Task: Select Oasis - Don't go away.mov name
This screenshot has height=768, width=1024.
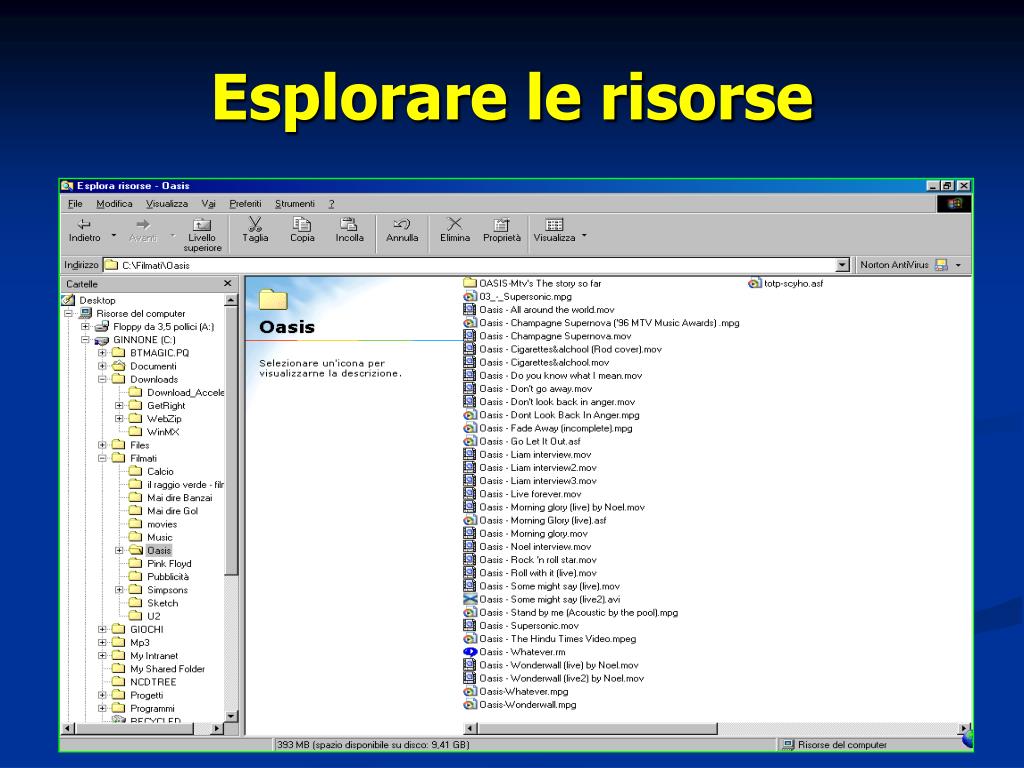Action: point(536,389)
